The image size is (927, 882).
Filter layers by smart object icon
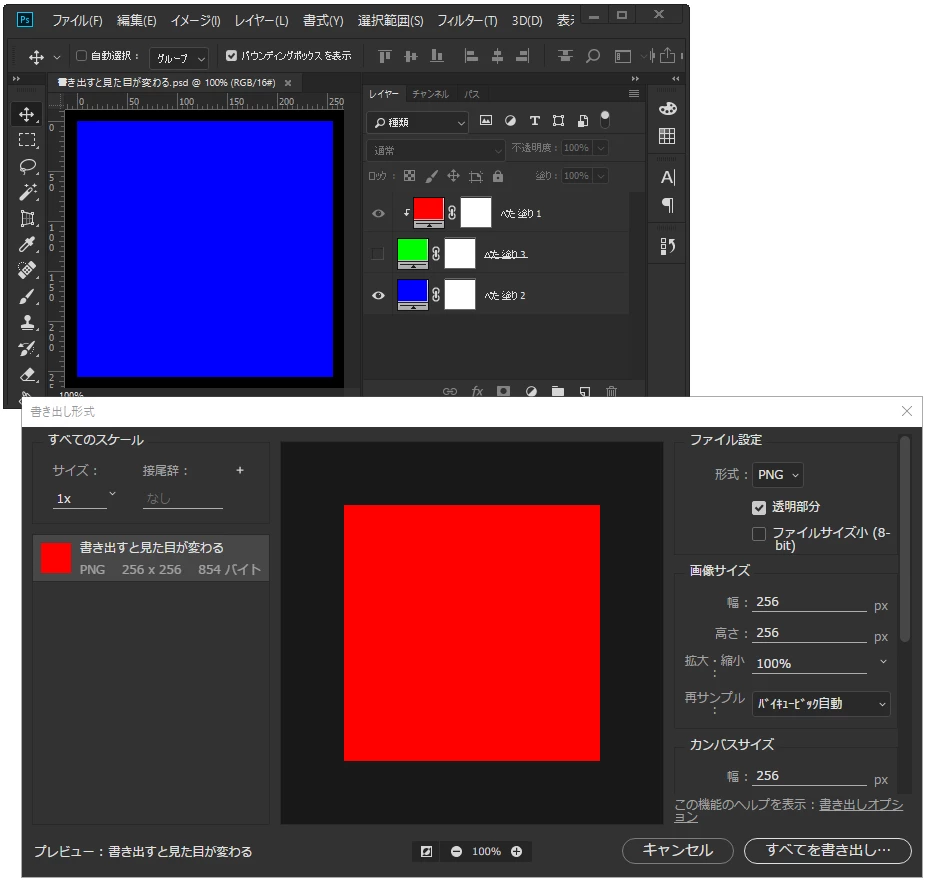[x=583, y=121]
